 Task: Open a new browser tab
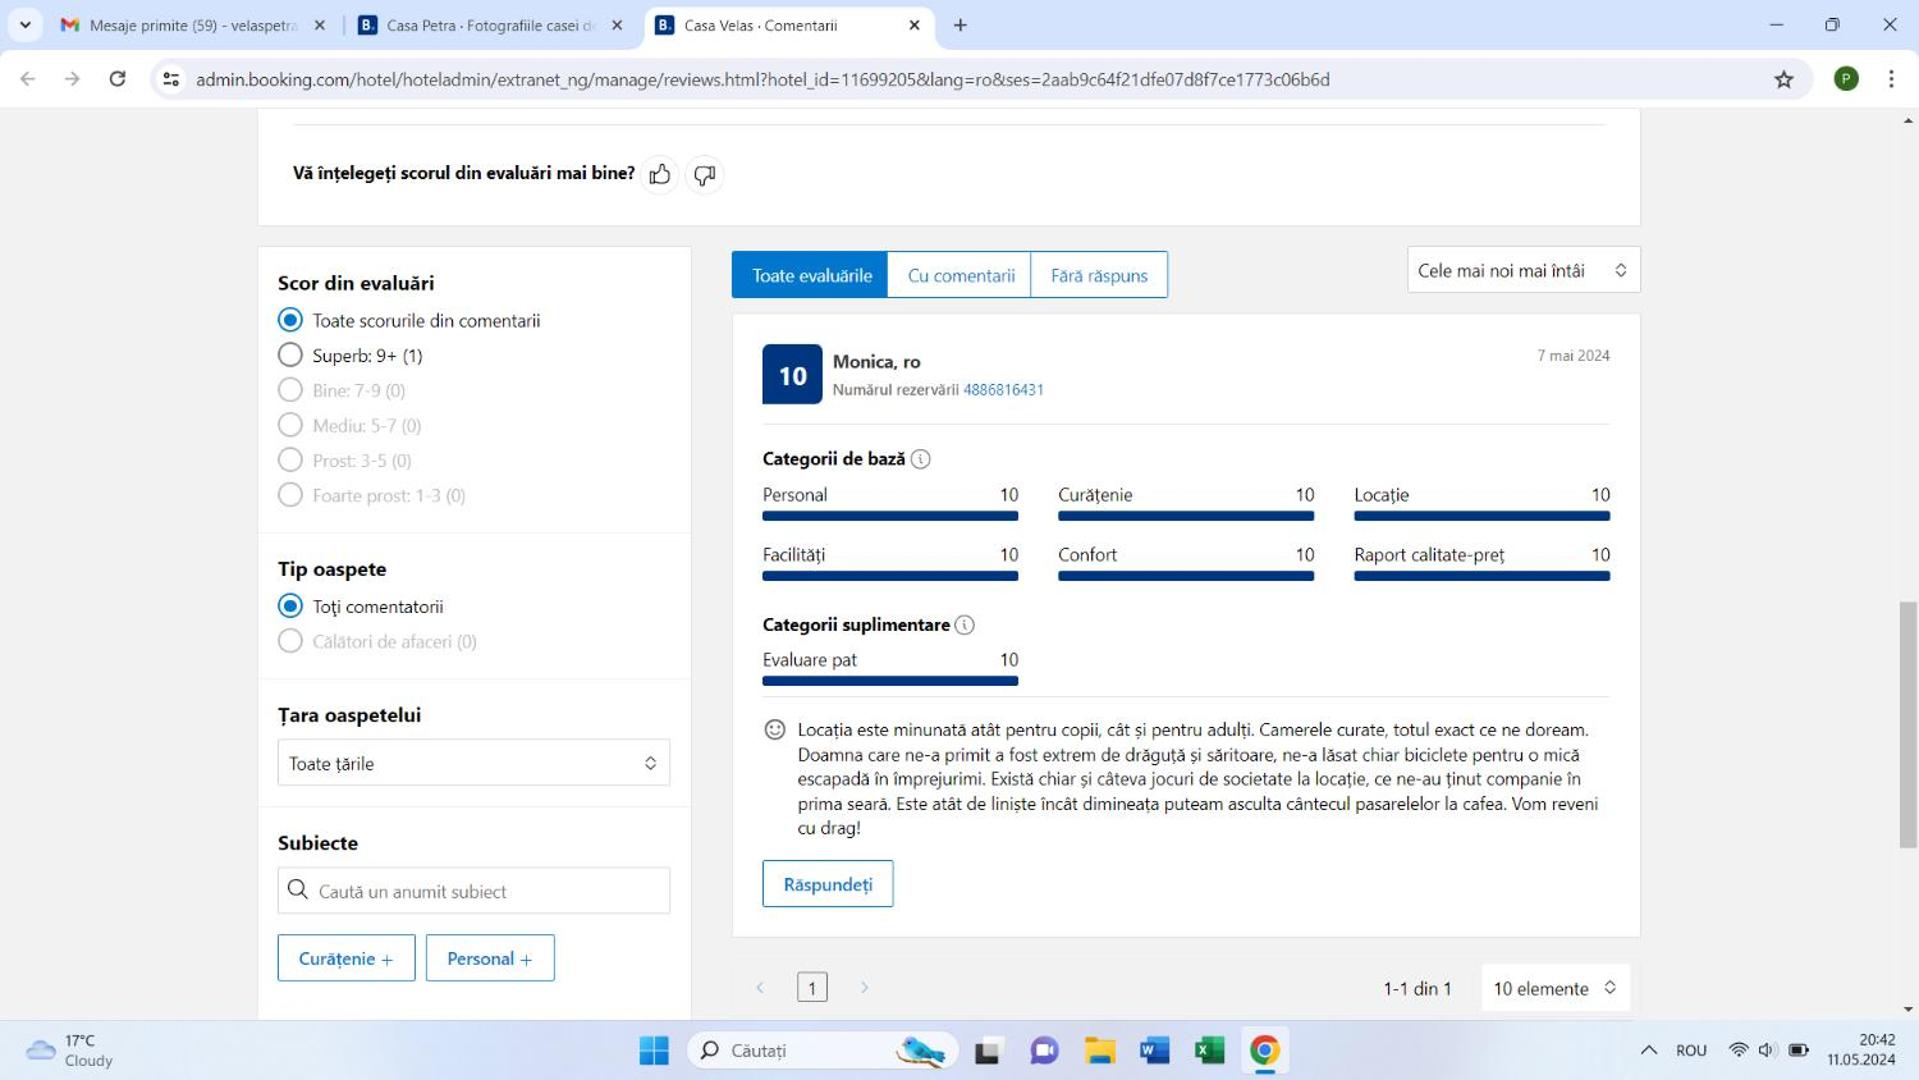(960, 25)
